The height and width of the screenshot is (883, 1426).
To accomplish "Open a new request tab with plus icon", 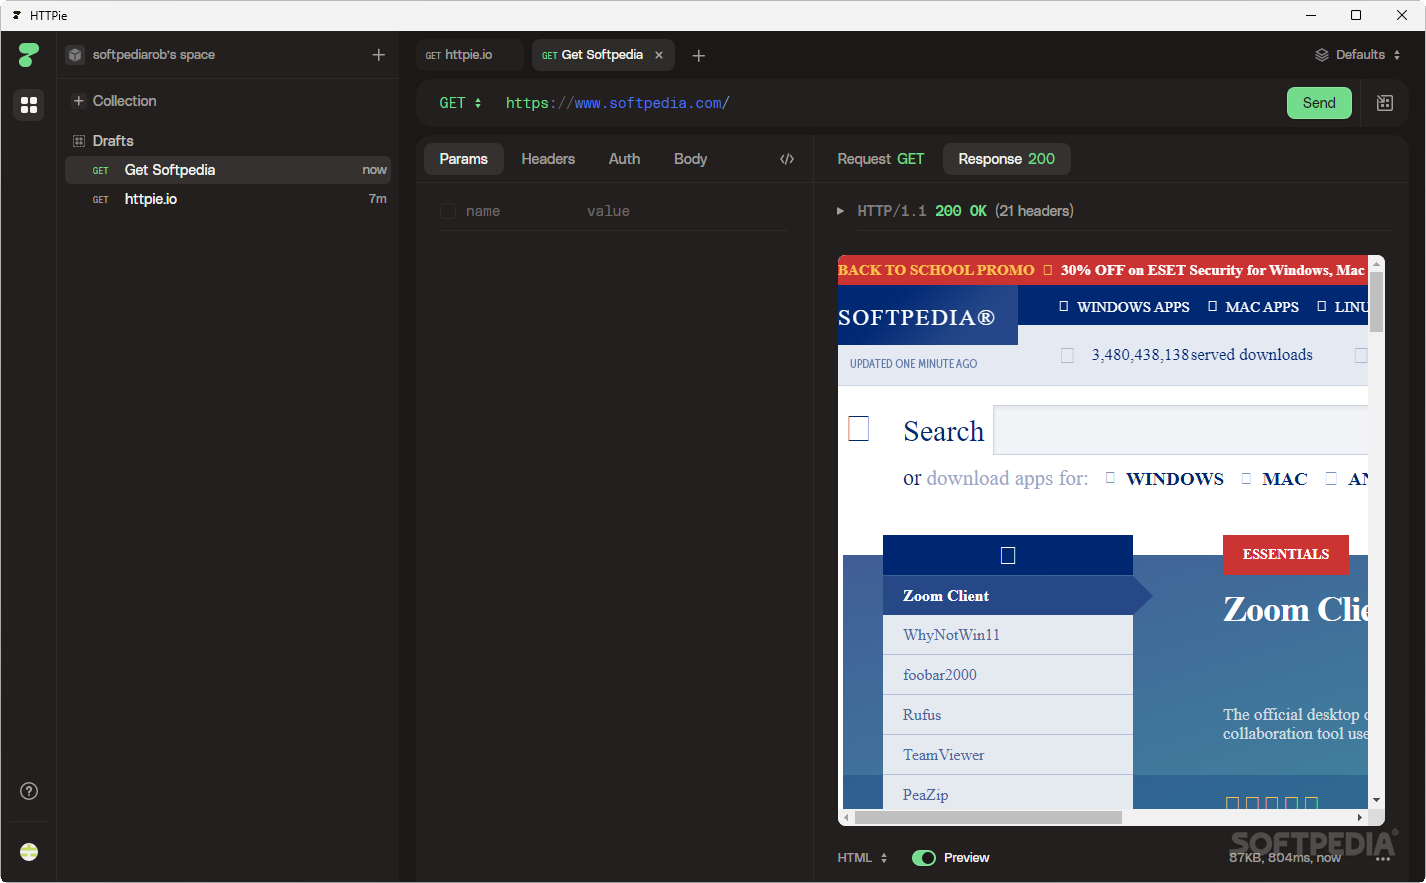I will tap(699, 56).
